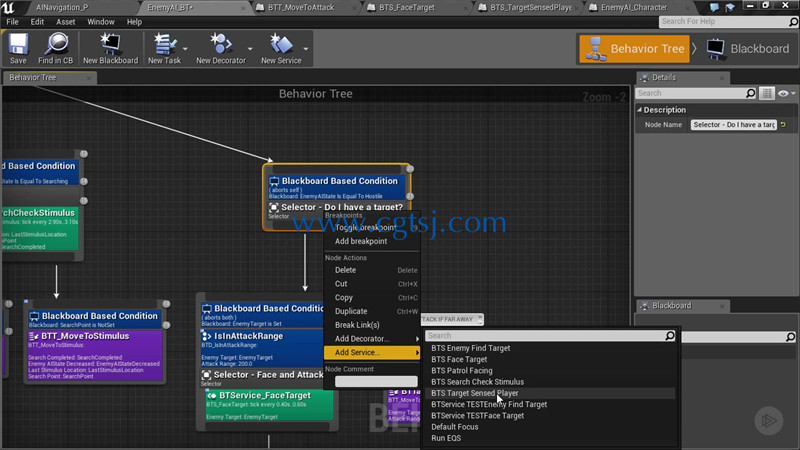Choose Add breakpoint menu entry
800x450 pixels.
371,241
